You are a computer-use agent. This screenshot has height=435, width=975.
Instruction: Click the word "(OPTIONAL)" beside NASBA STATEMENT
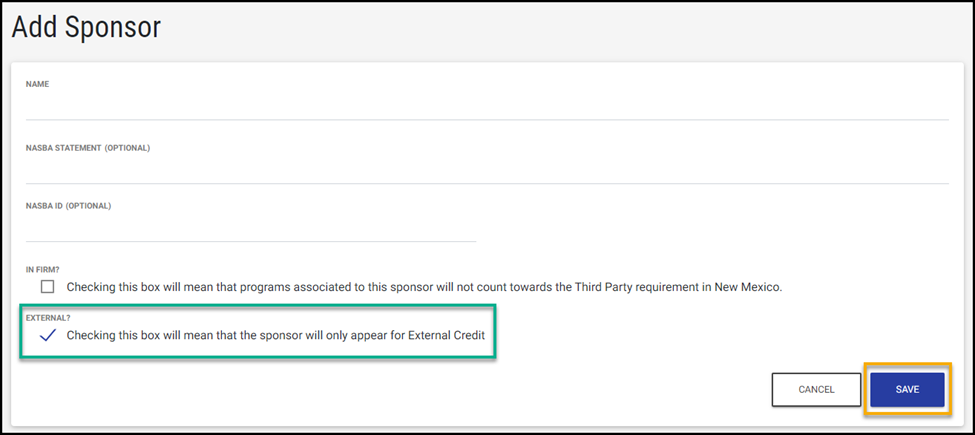[x=127, y=148]
